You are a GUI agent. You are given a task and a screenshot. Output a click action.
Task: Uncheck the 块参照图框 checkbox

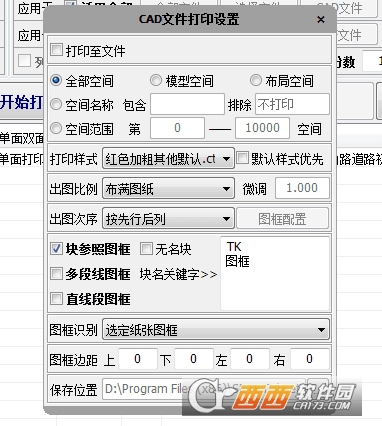coord(56,249)
